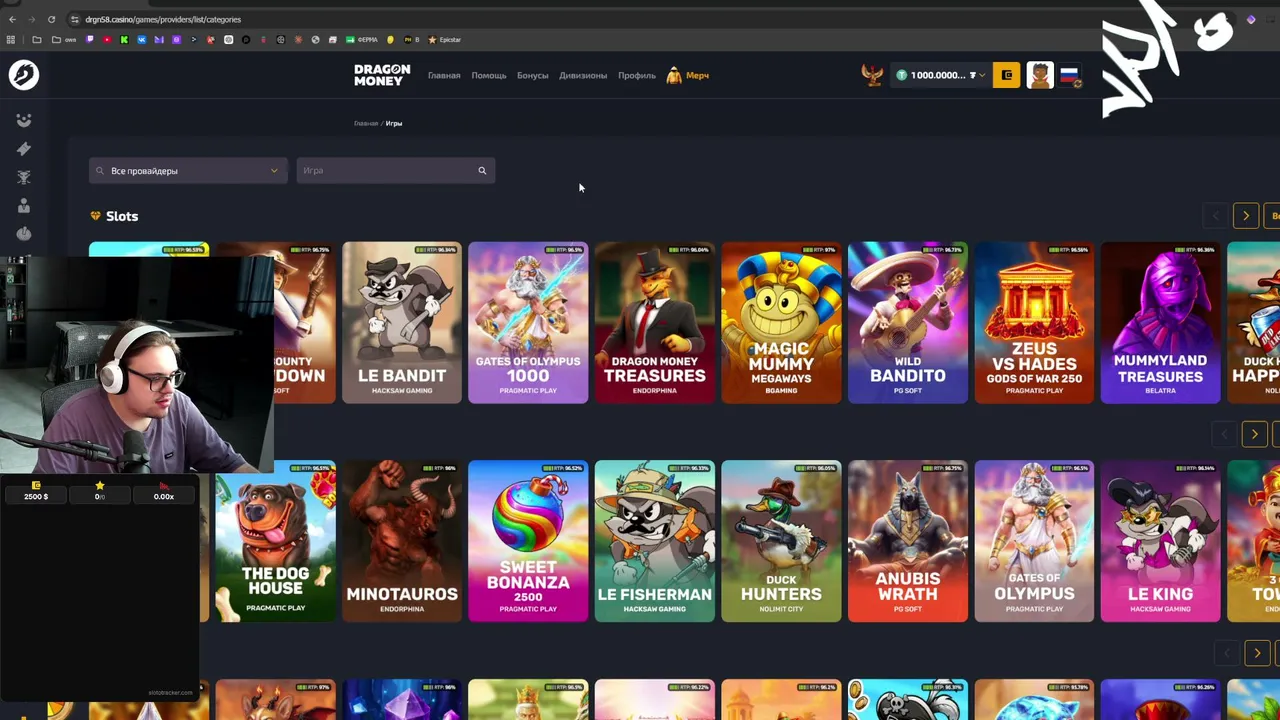
Task: Expand the balance currency dropdown
Action: (x=982, y=75)
